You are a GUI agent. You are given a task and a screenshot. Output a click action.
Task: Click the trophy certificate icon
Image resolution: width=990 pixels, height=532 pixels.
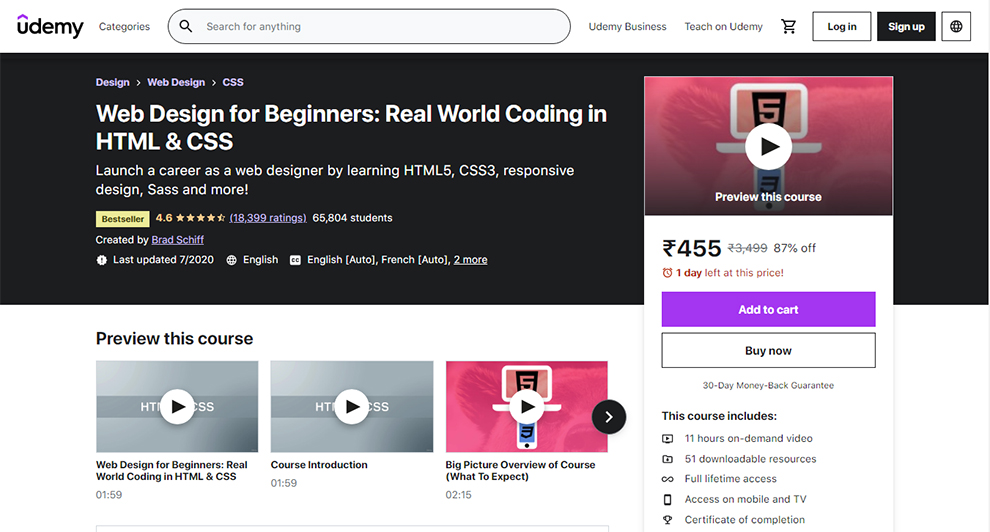667,520
